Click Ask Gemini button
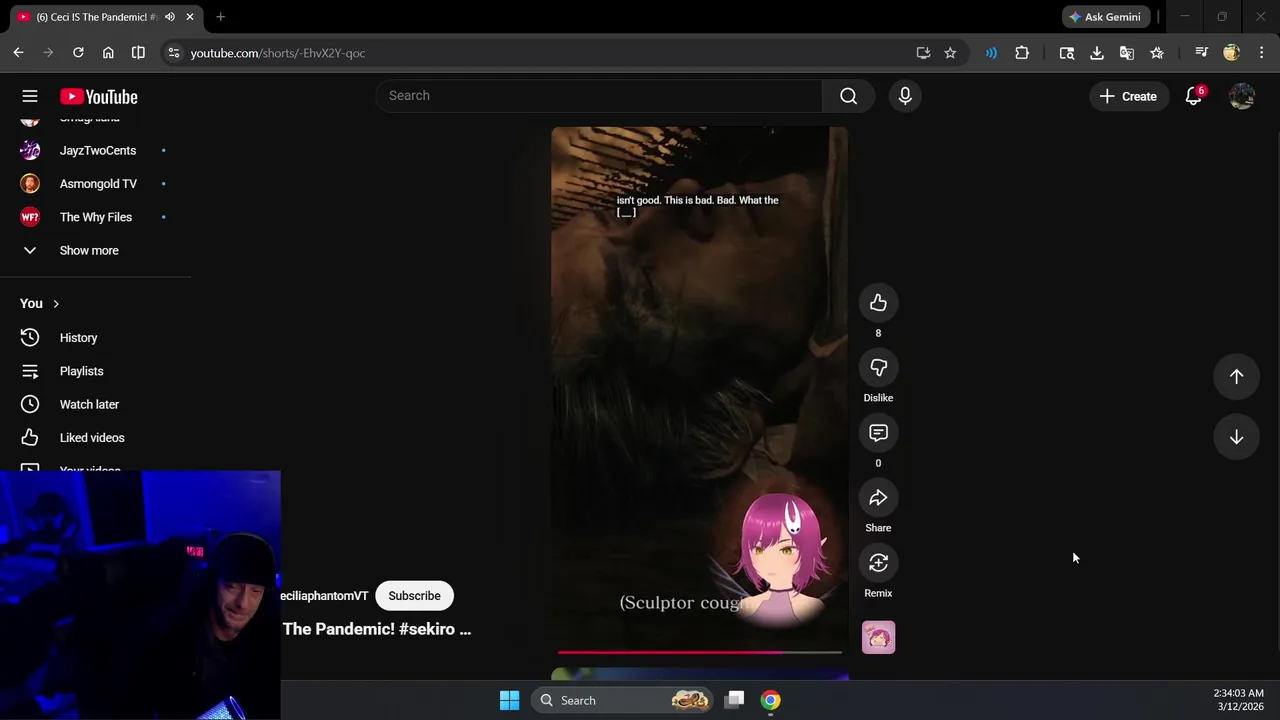 tap(1106, 17)
